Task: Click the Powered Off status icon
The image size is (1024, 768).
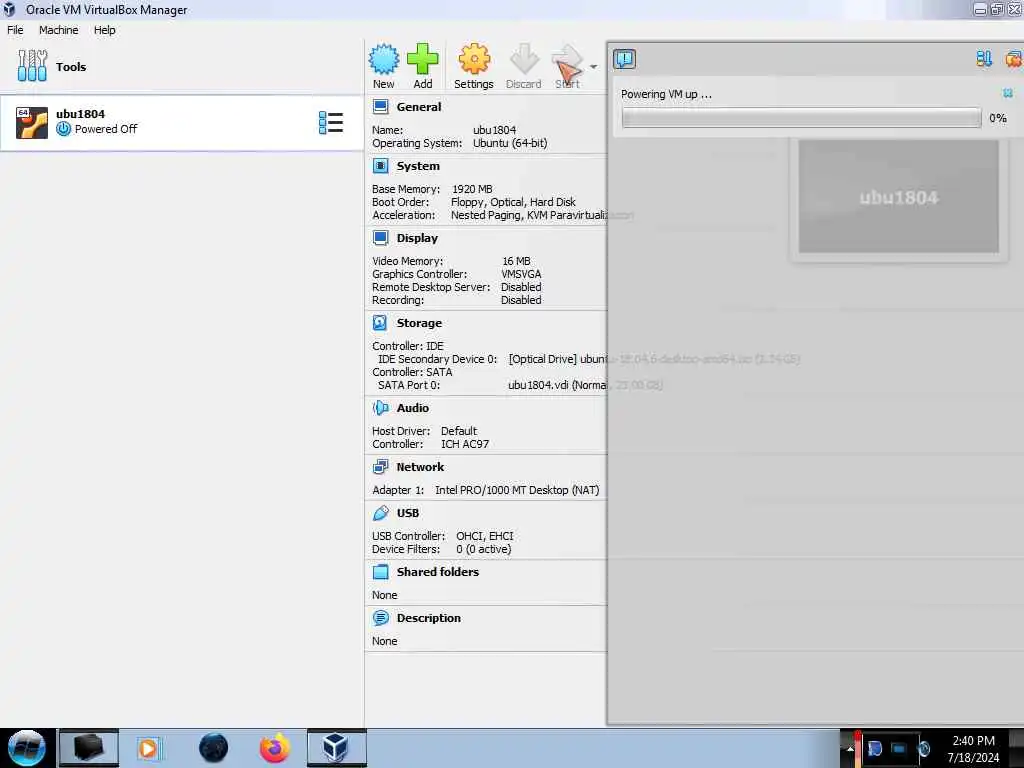Action: pos(63,129)
